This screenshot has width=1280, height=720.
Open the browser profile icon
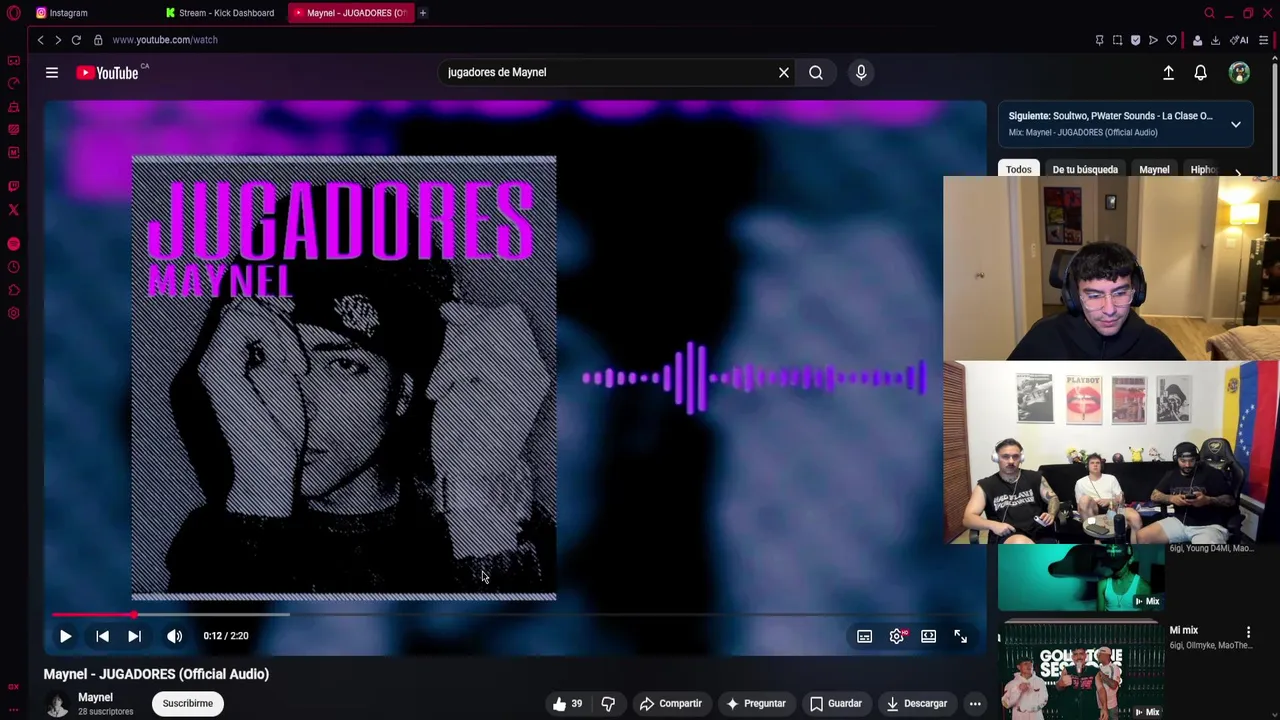[x=1197, y=40]
